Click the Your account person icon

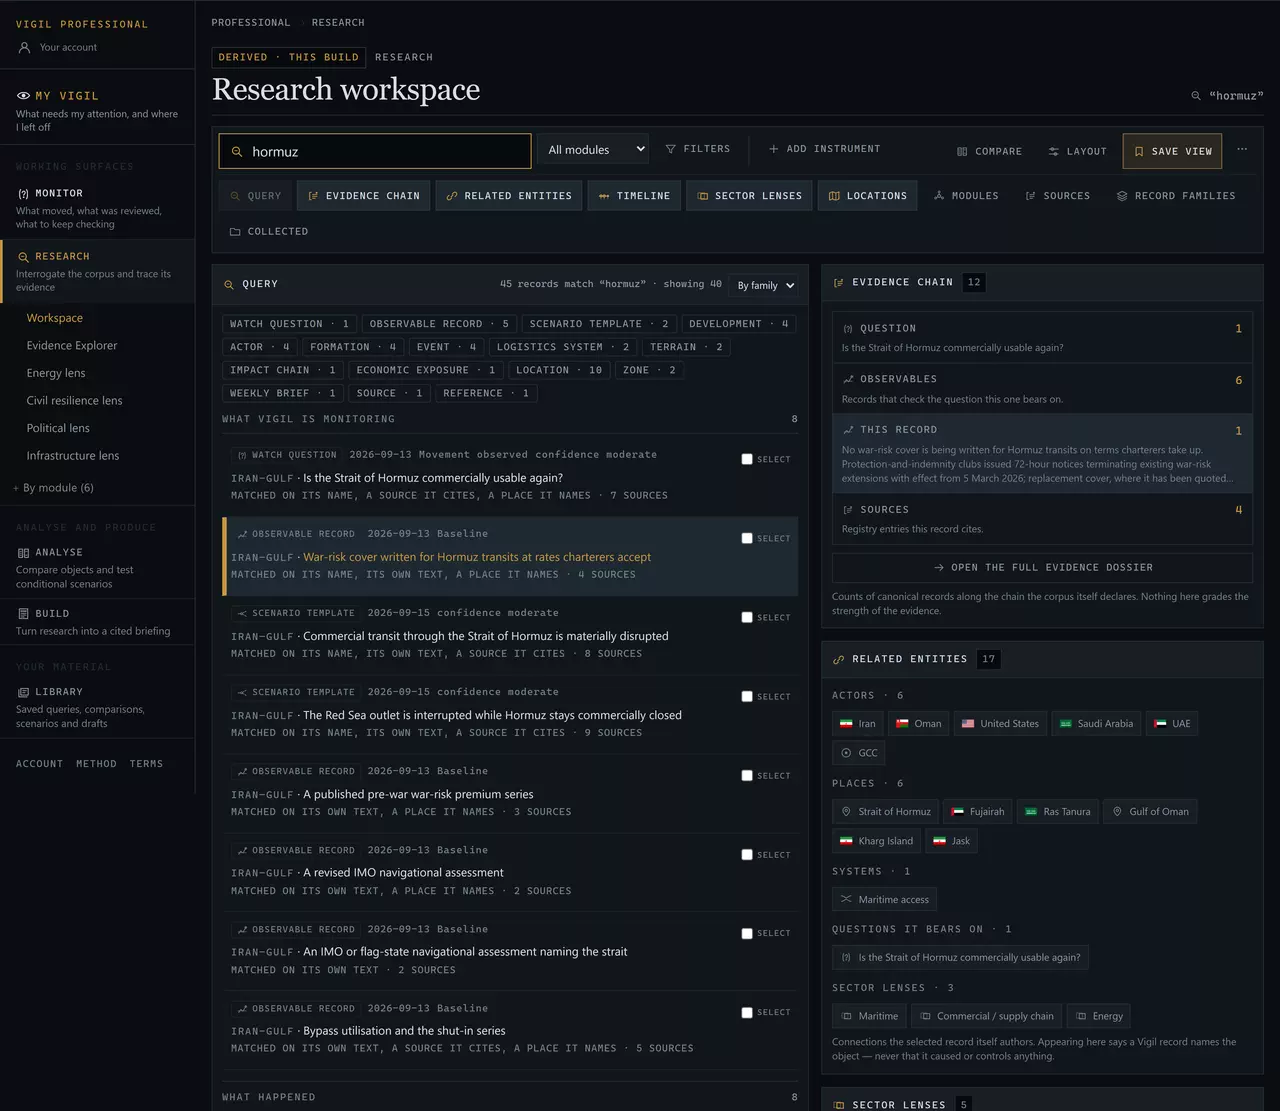24,47
